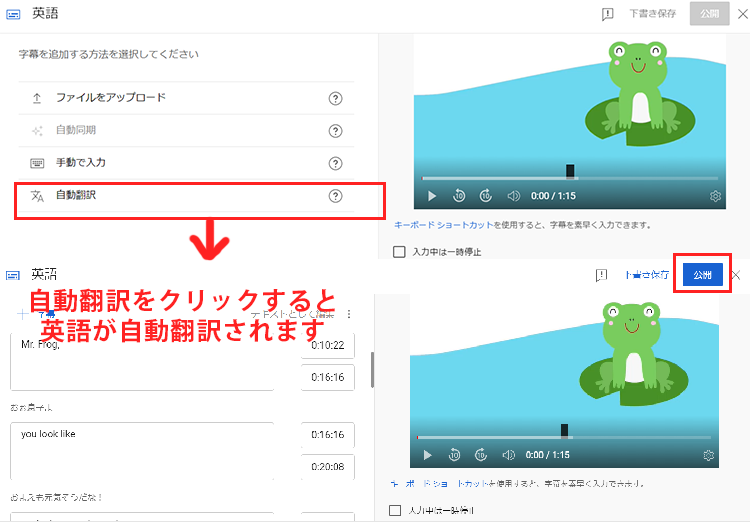The image size is (750, 522).
Task: Choose 手動で入力 option
Action: pyautogui.click(x=187, y=163)
